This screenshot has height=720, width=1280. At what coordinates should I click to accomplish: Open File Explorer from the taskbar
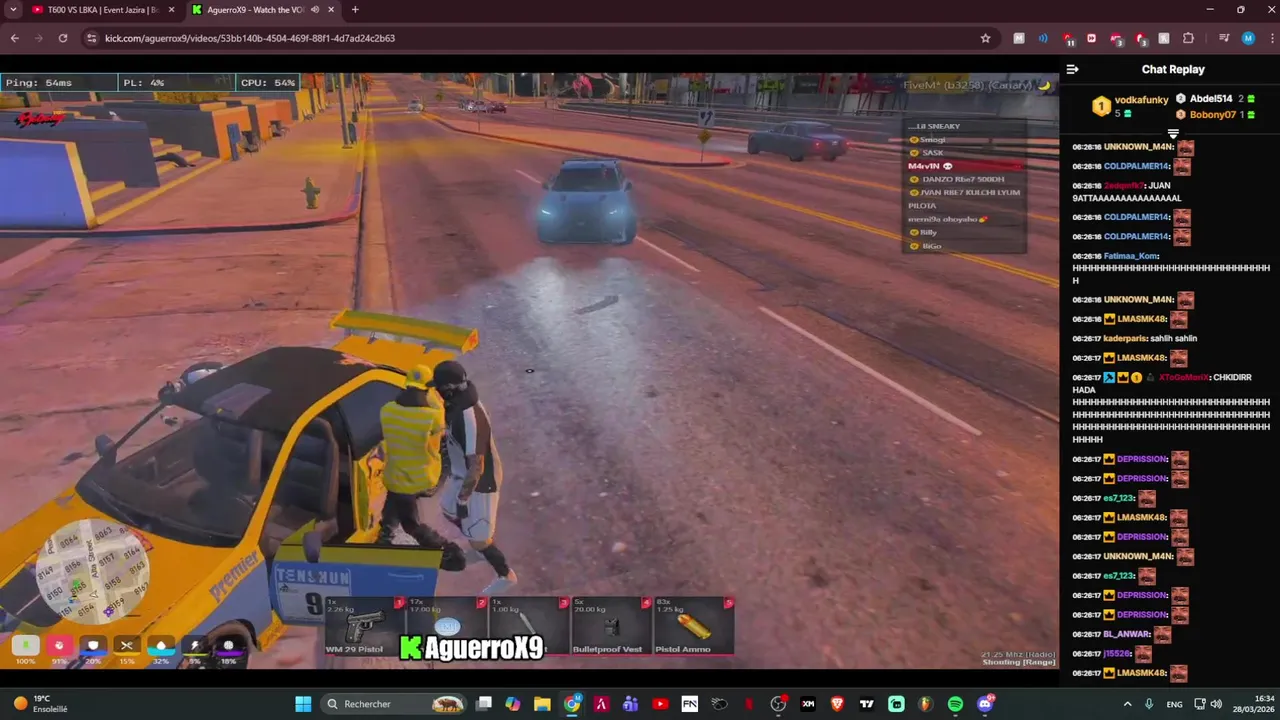pos(542,704)
